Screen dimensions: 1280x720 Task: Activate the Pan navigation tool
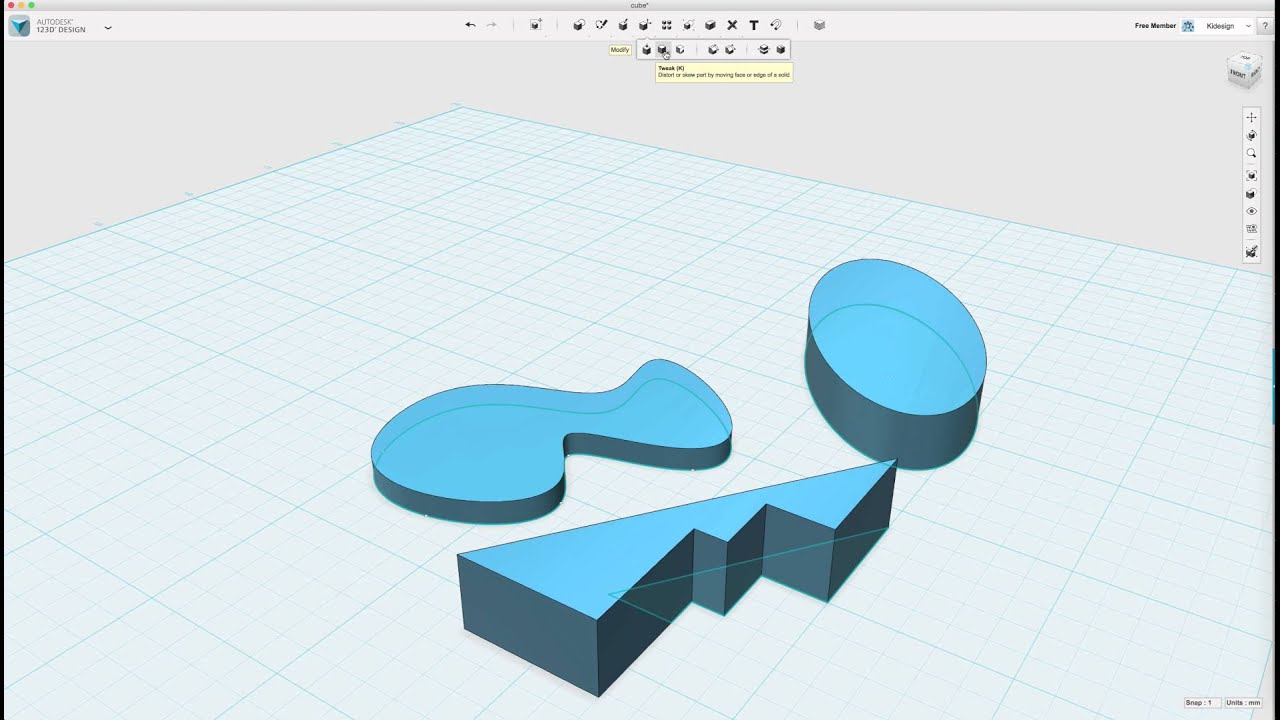click(x=1251, y=117)
